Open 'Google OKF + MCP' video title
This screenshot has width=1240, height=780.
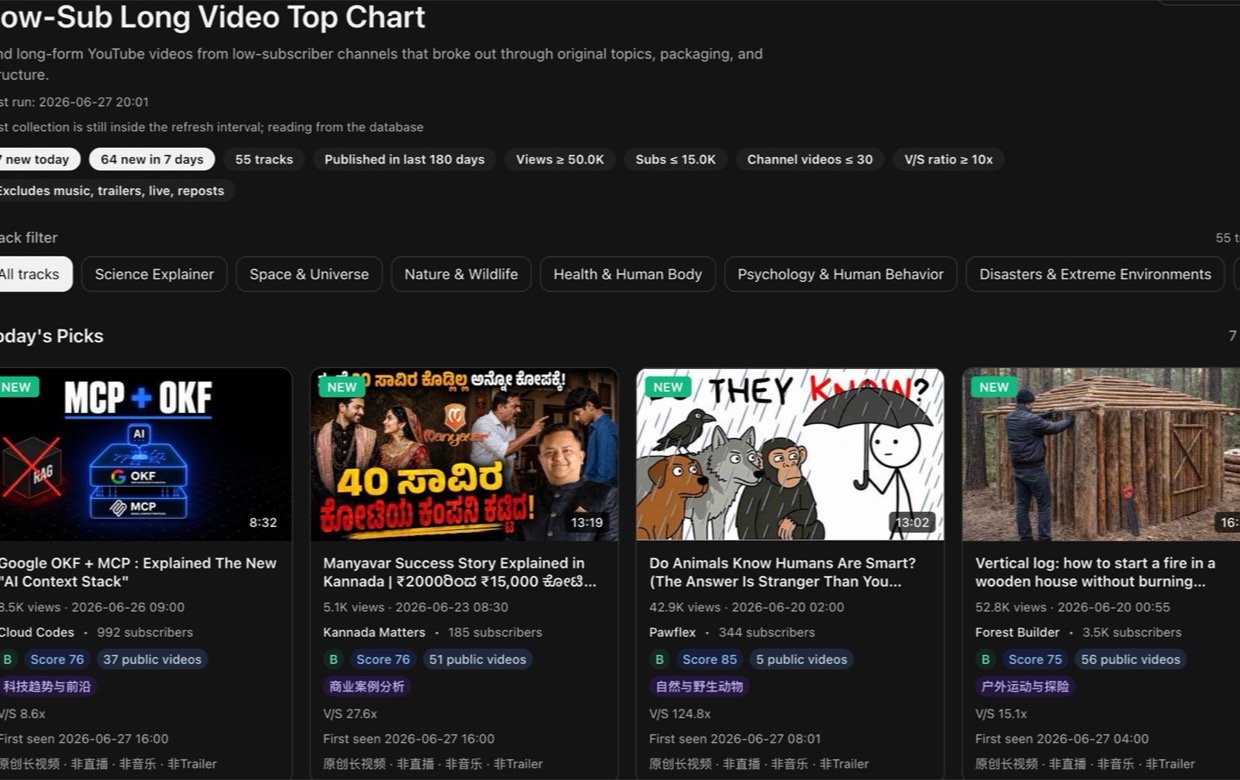click(137, 572)
